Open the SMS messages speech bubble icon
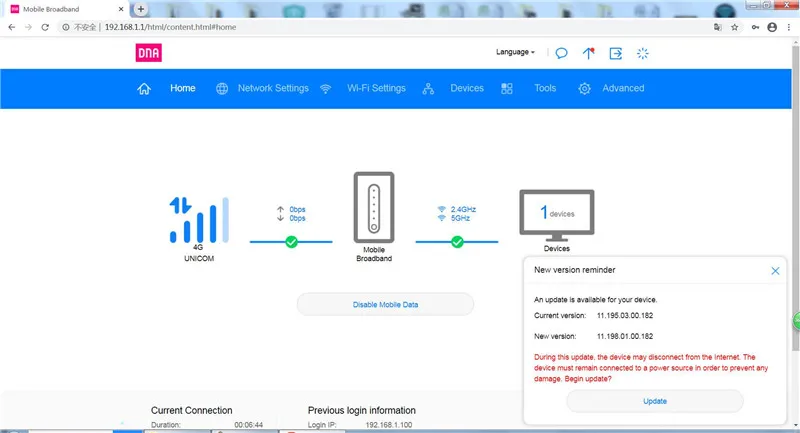 (x=561, y=53)
